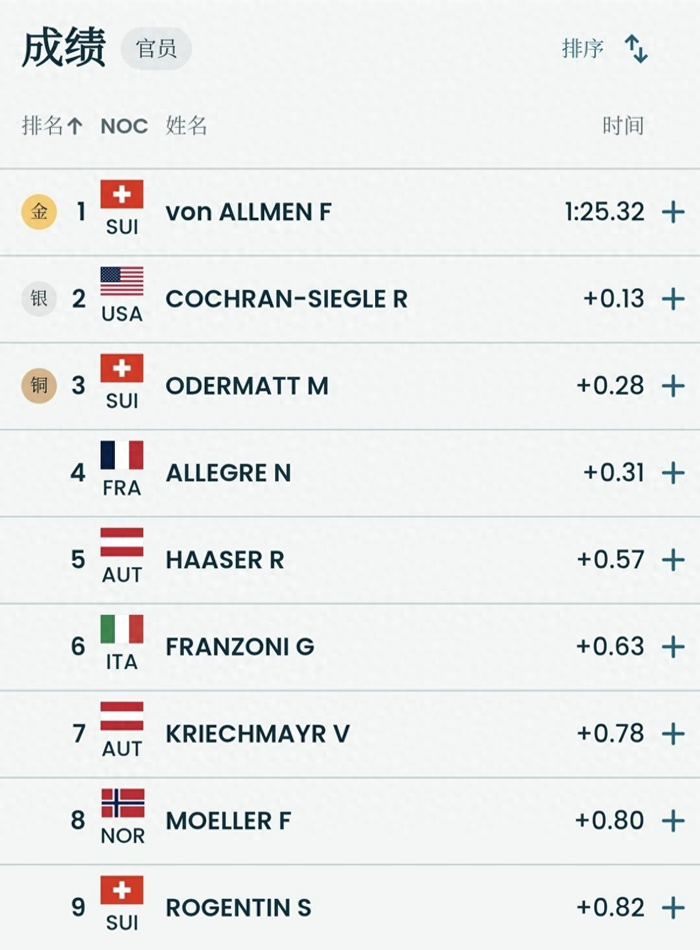Viewport: 700px width, 950px height.
Task: Click the Norway flag icon
Action: point(122,804)
